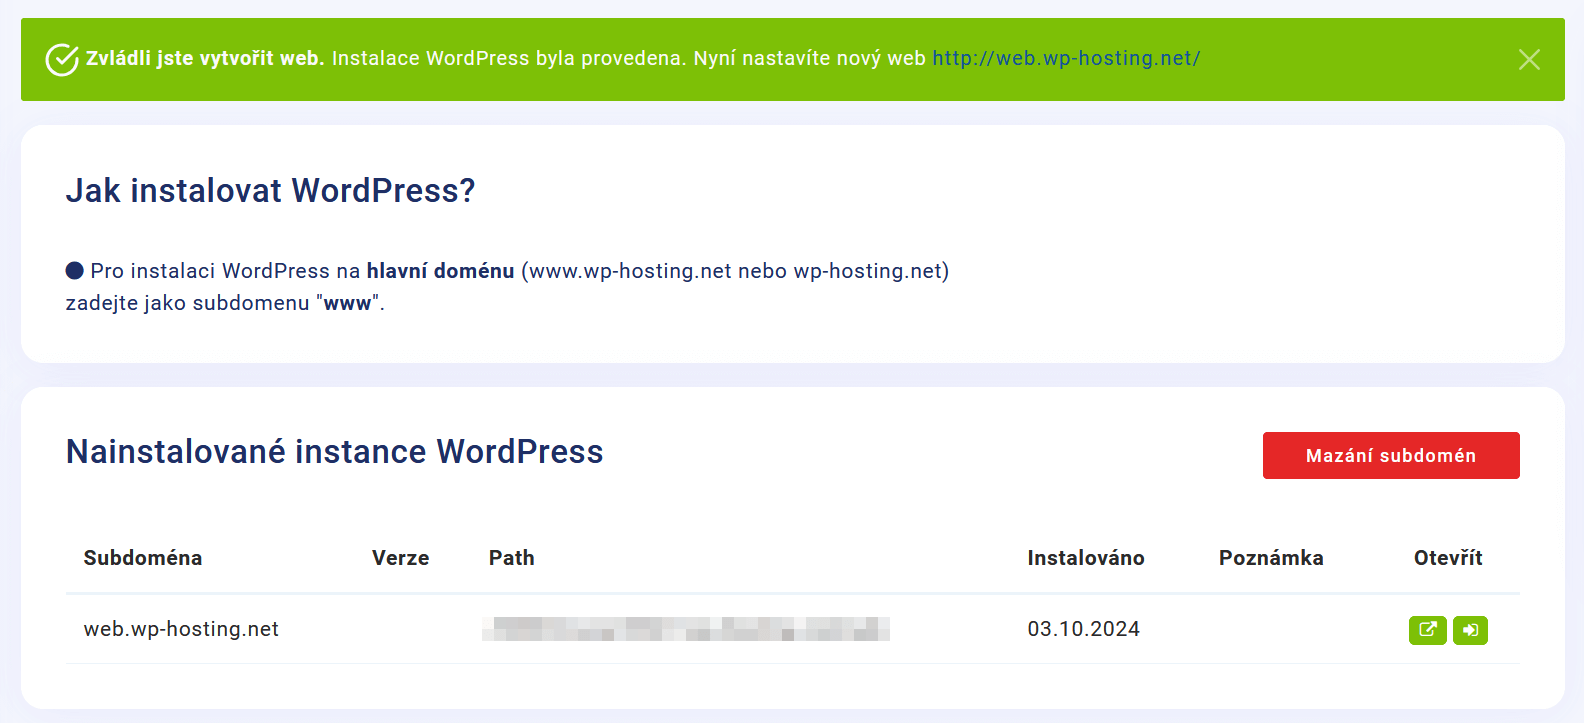
Task: Click the Zvládli jste vytvořit web message
Action: coord(205,58)
